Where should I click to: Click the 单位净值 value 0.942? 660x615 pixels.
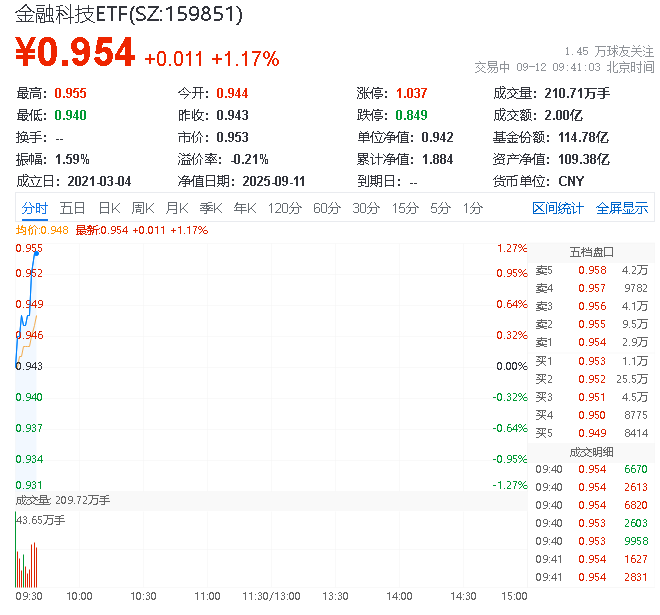[437, 138]
